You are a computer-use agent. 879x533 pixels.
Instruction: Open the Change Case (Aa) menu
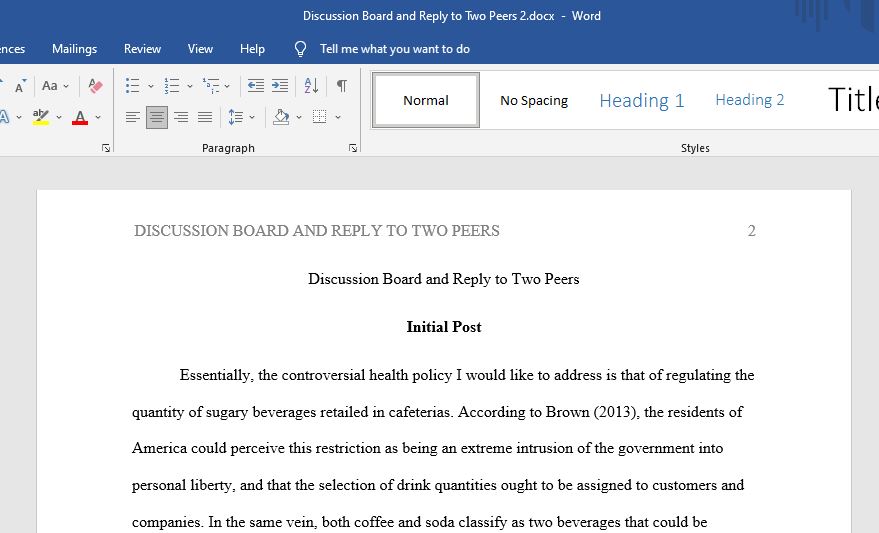coord(55,86)
